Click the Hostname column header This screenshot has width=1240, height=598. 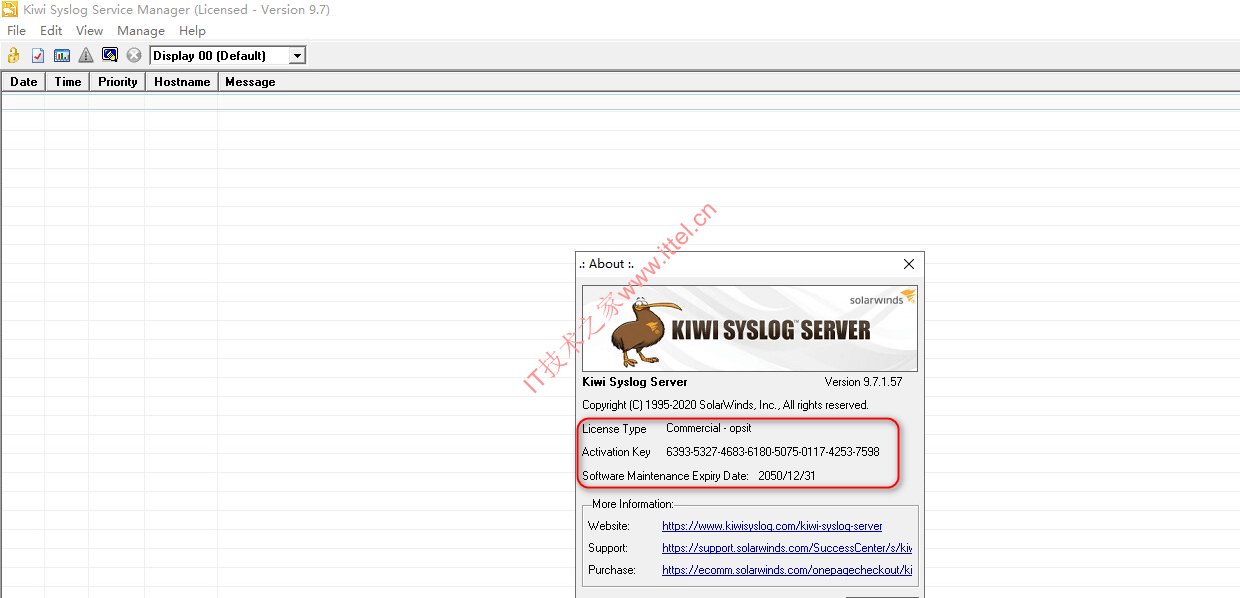[x=182, y=82]
